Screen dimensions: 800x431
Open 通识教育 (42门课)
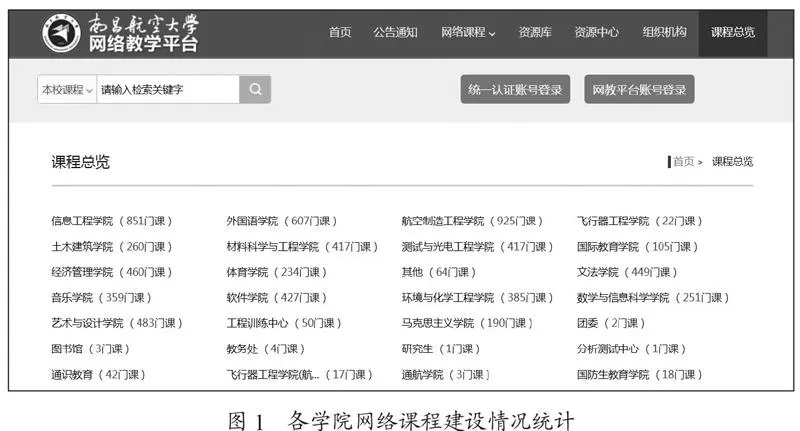[98, 375]
